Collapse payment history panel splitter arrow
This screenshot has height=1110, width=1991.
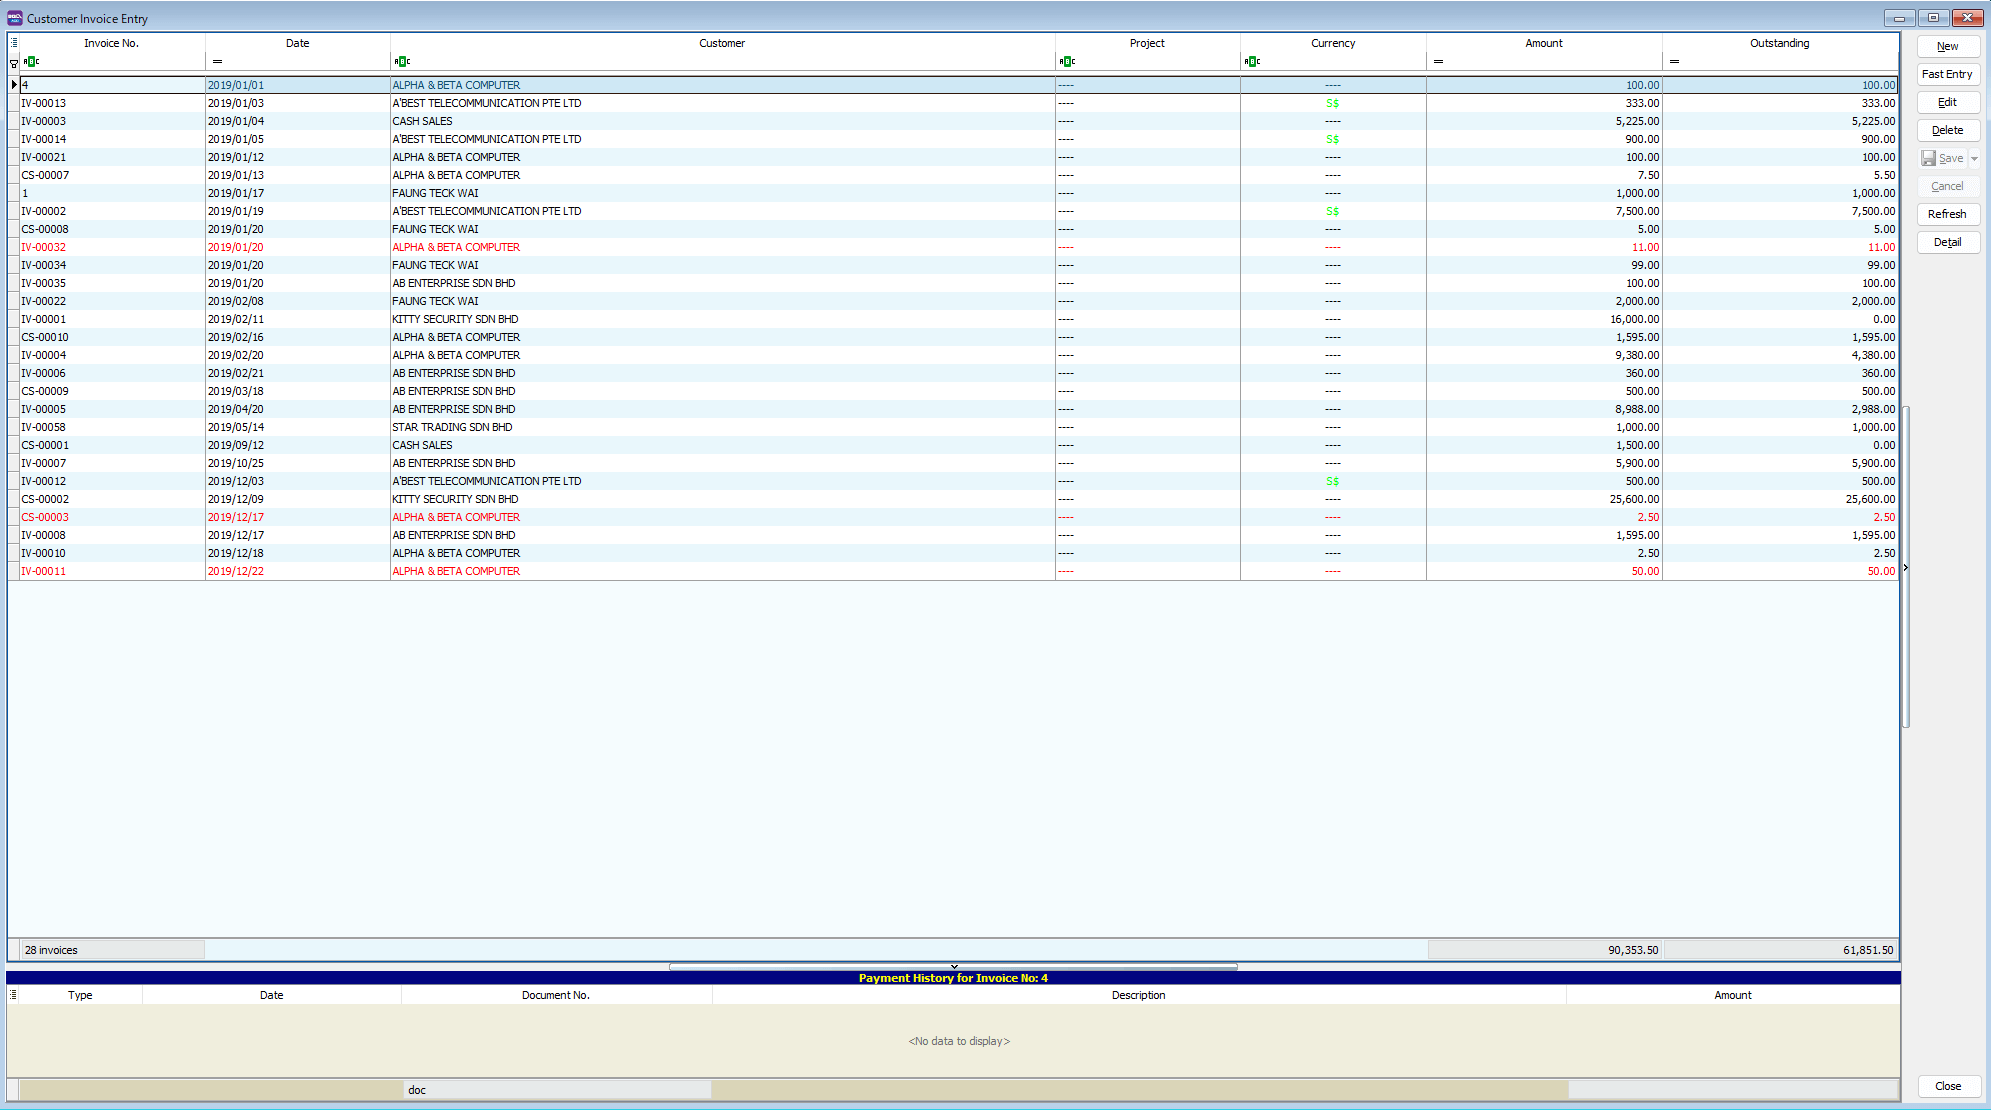[x=954, y=967]
